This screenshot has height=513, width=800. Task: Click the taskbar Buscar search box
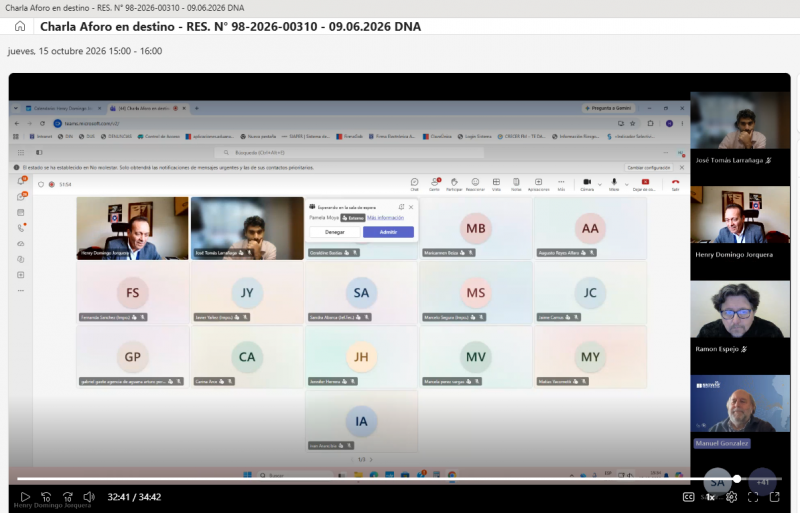point(294,475)
